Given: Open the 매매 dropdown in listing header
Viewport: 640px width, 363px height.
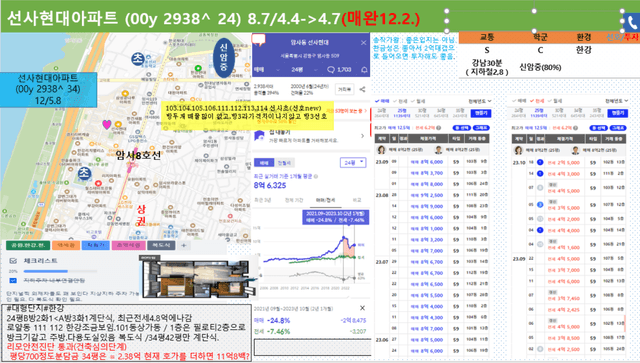Looking at the screenshot, I should pyautogui.click(x=266, y=70).
